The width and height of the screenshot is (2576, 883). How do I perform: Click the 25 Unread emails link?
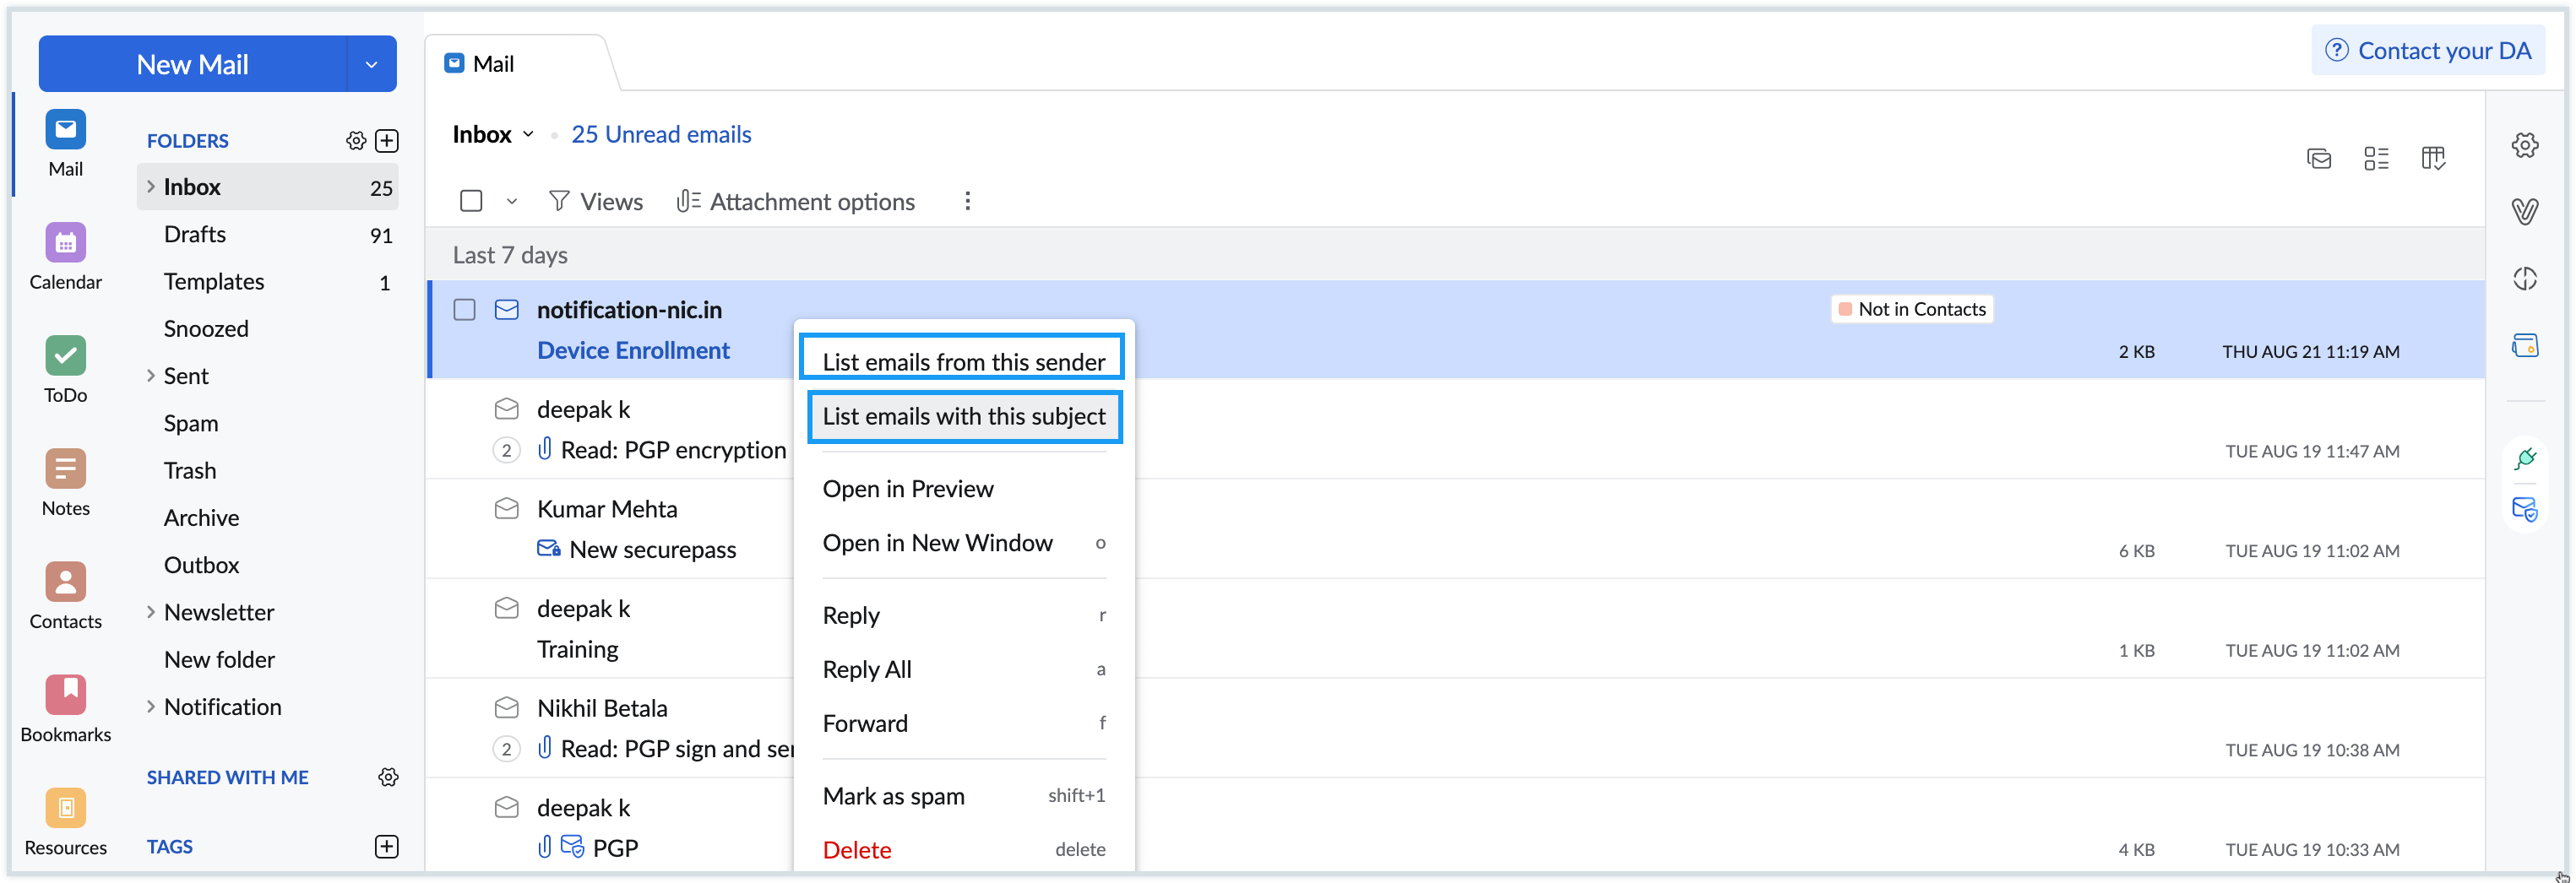pyautogui.click(x=661, y=133)
